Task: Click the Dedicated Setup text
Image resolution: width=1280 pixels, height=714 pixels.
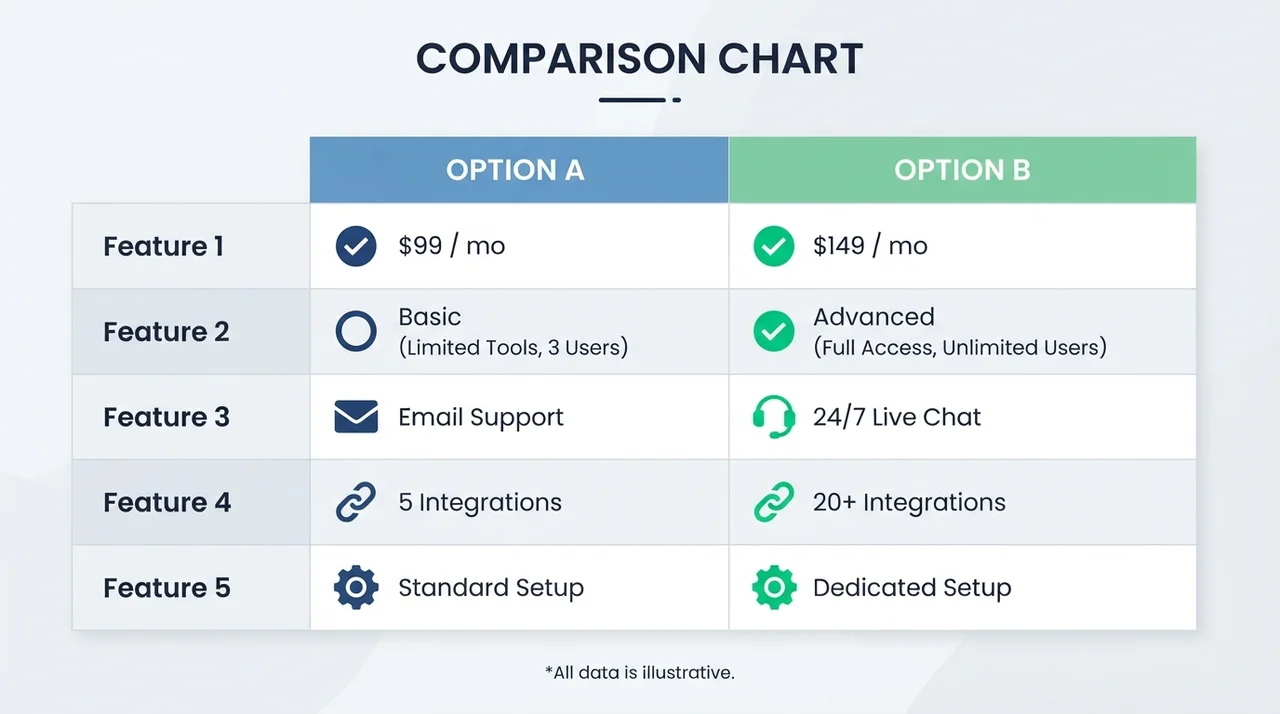Action: pos(912,588)
